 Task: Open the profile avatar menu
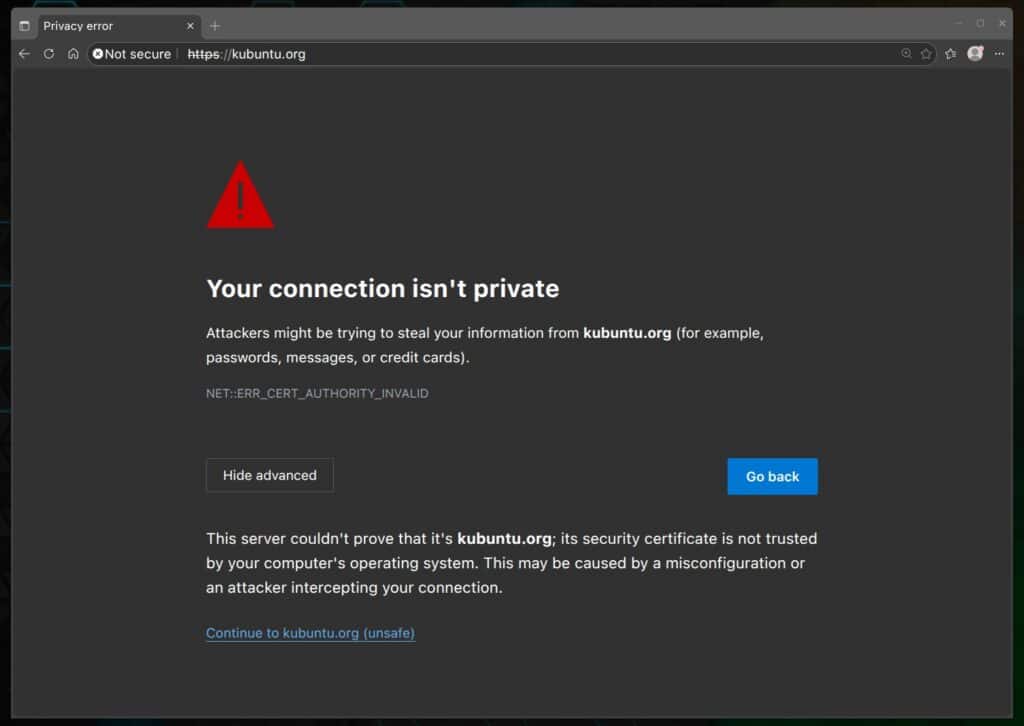[975, 54]
